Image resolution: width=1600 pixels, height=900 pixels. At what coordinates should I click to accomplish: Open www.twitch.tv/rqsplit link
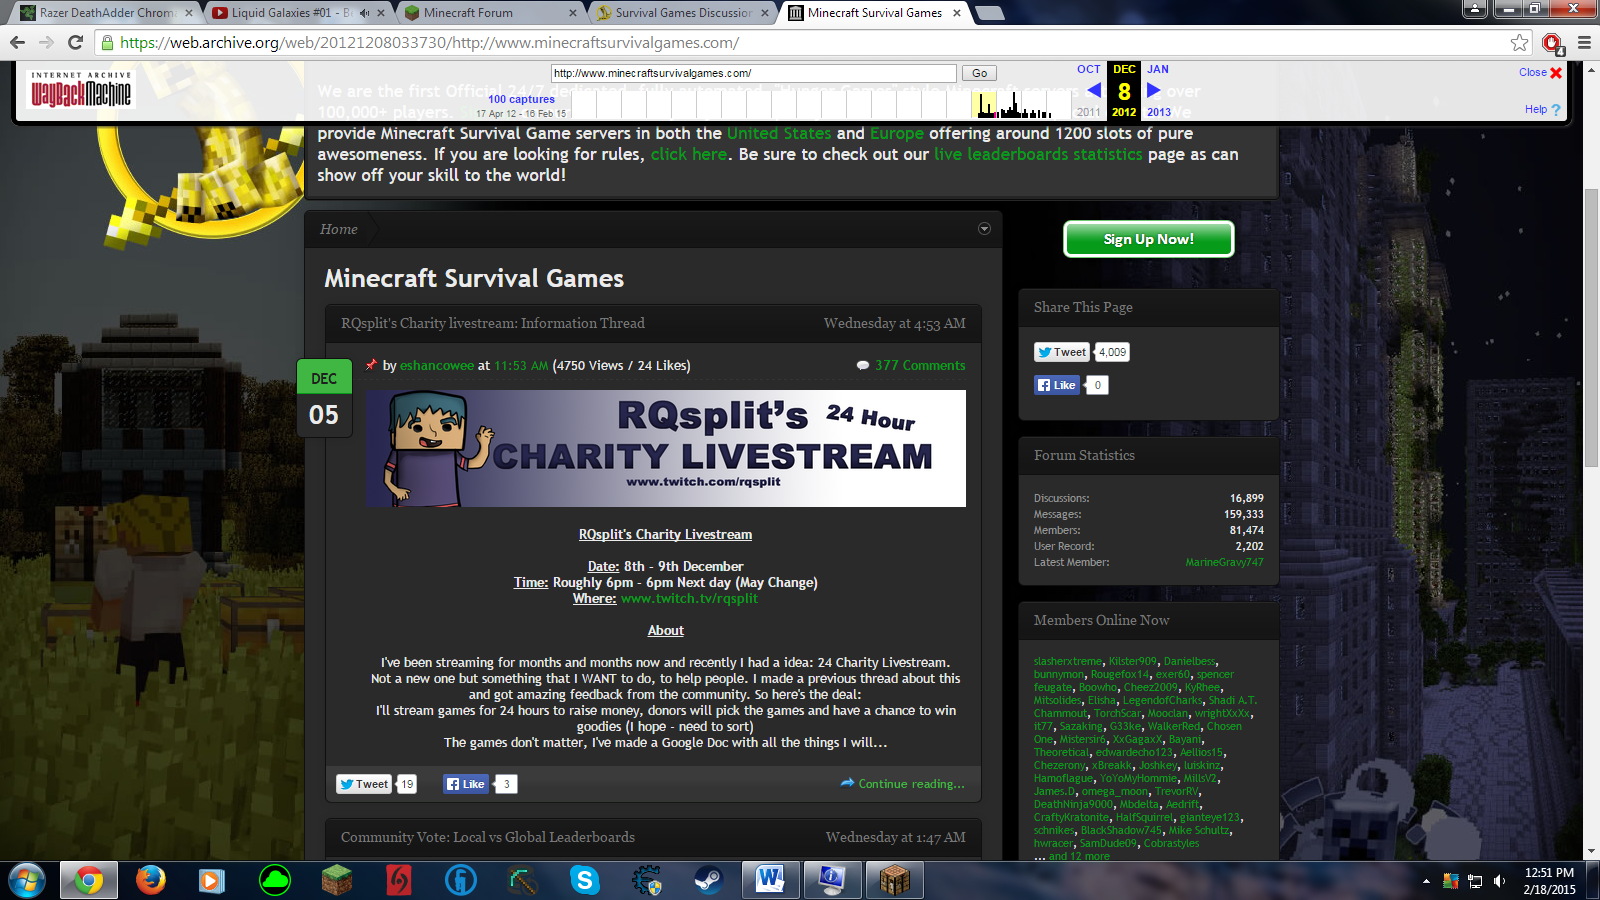click(689, 598)
